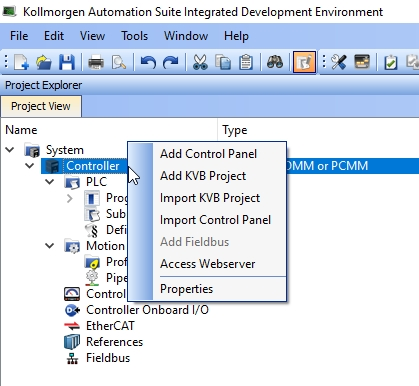Image resolution: width=419 pixels, height=386 pixels.
Task: Click the Find binoculars icon
Action: [275, 62]
